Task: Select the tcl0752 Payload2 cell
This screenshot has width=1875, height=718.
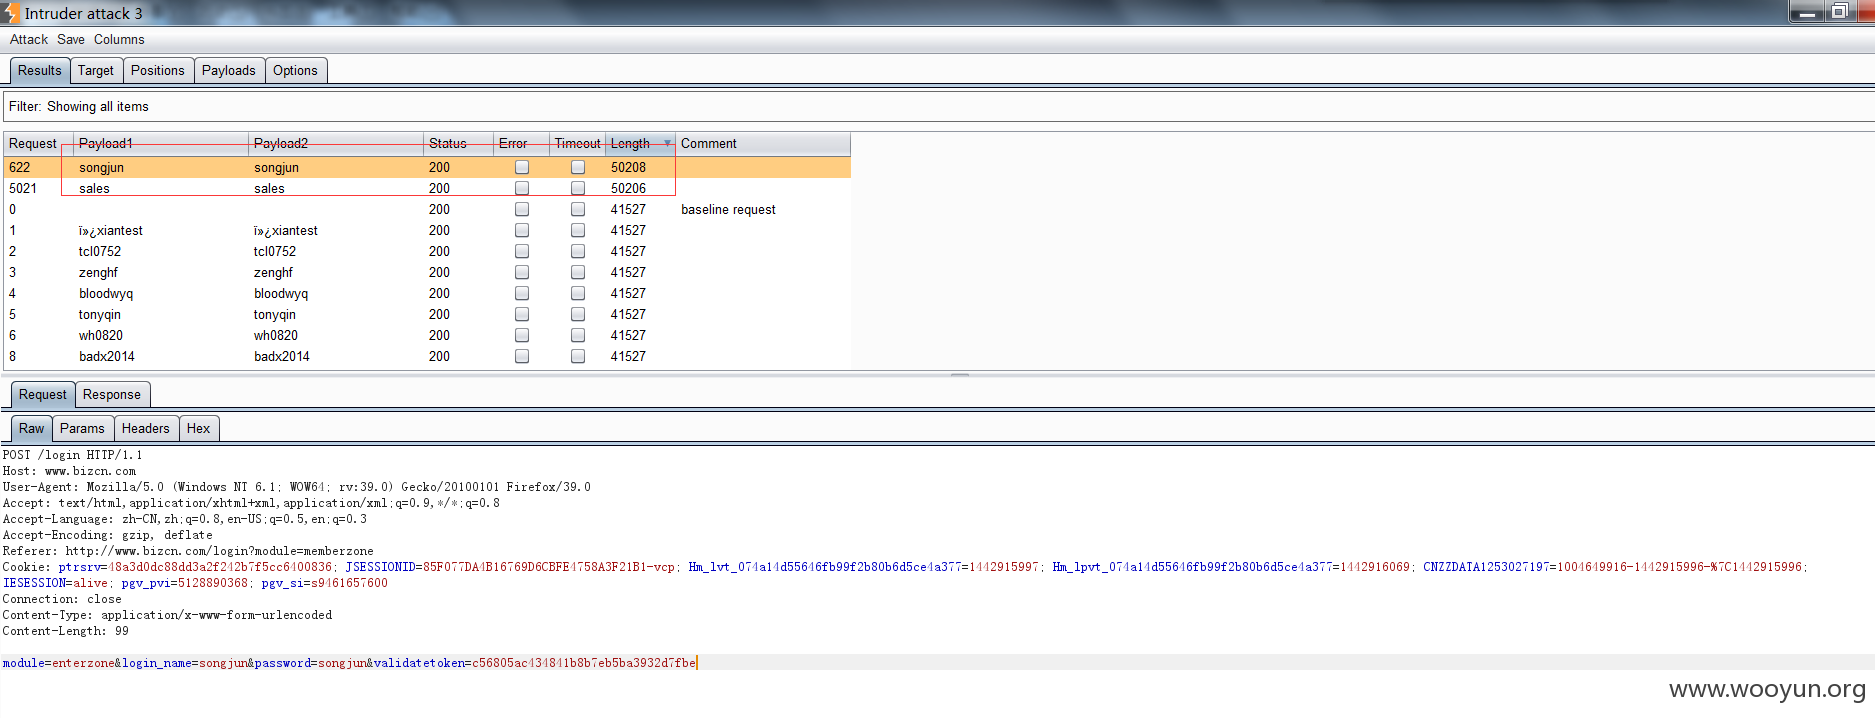Action: point(336,251)
